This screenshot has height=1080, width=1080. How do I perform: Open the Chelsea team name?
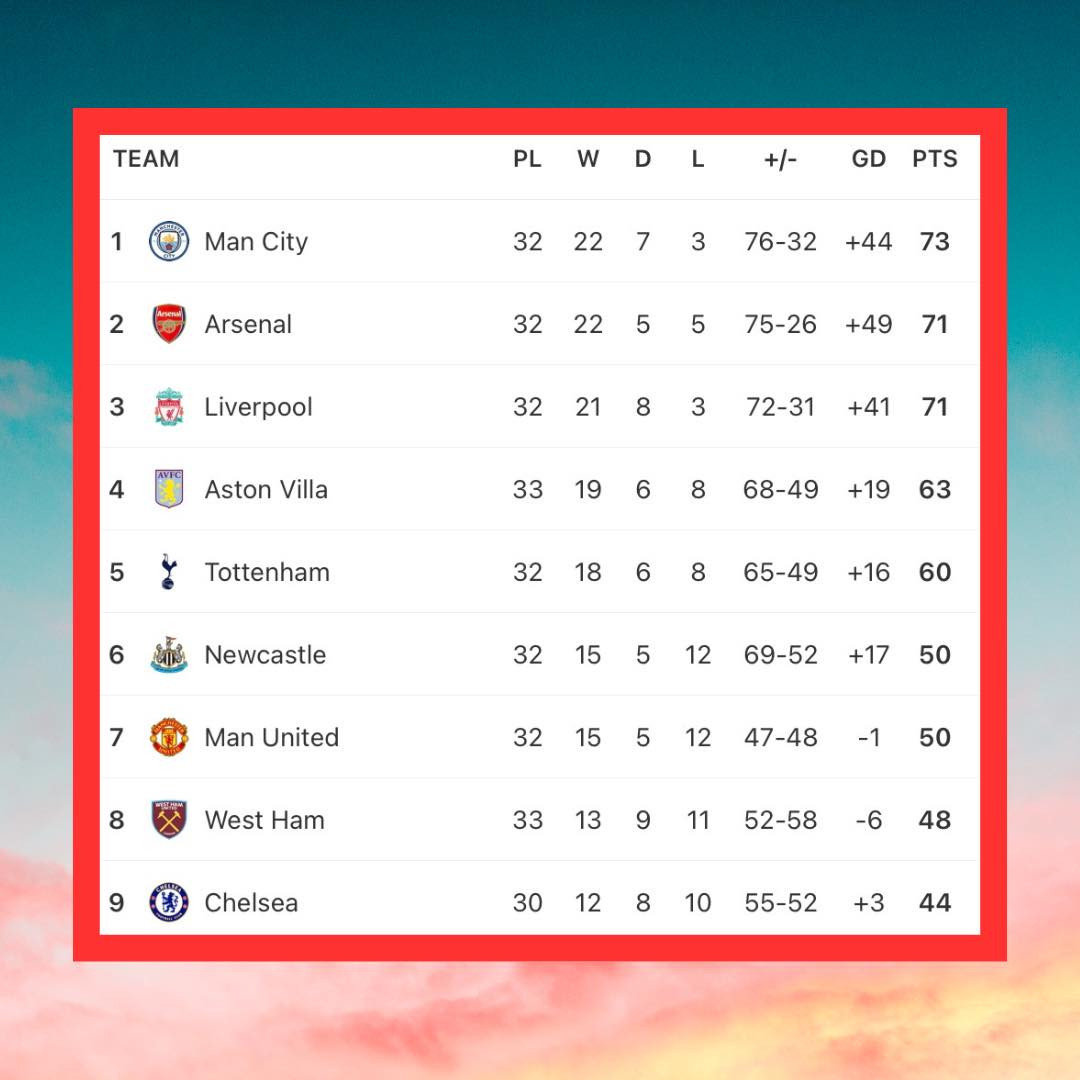pyautogui.click(x=251, y=903)
